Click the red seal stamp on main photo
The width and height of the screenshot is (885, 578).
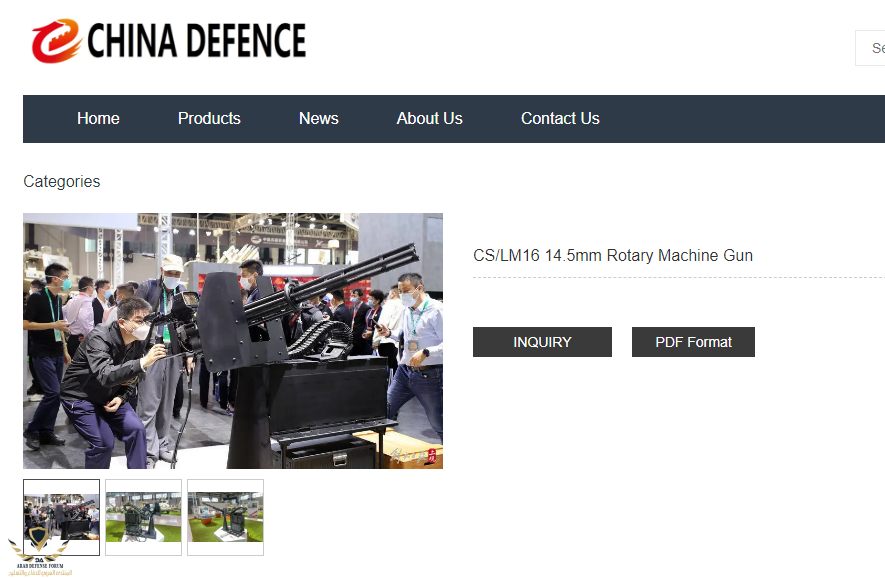pyautogui.click(x=431, y=456)
